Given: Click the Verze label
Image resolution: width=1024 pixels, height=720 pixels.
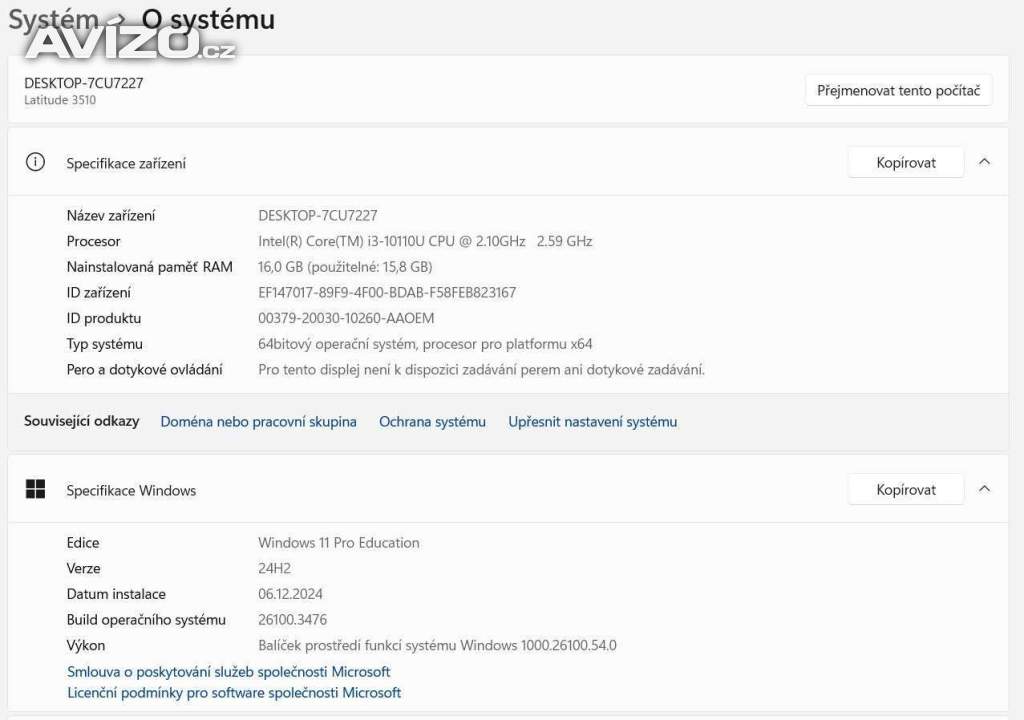Looking at the screenshot, I should 84,568.
